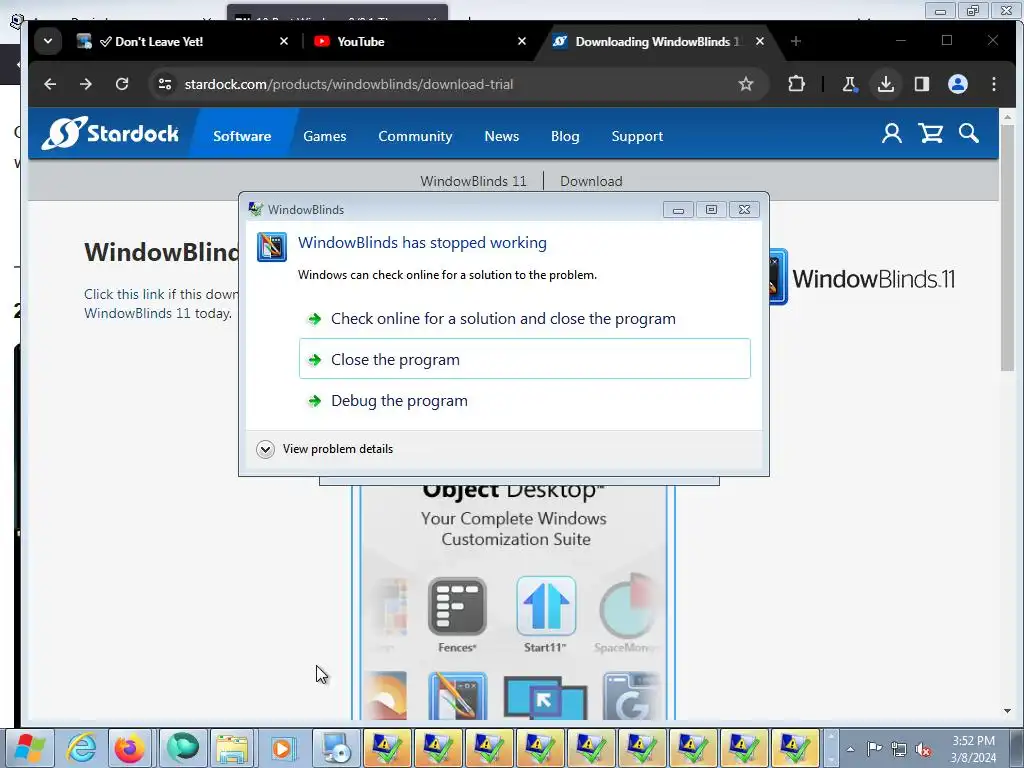Click the address bar URL field
1024x768 pixels.
click(457, 84)
